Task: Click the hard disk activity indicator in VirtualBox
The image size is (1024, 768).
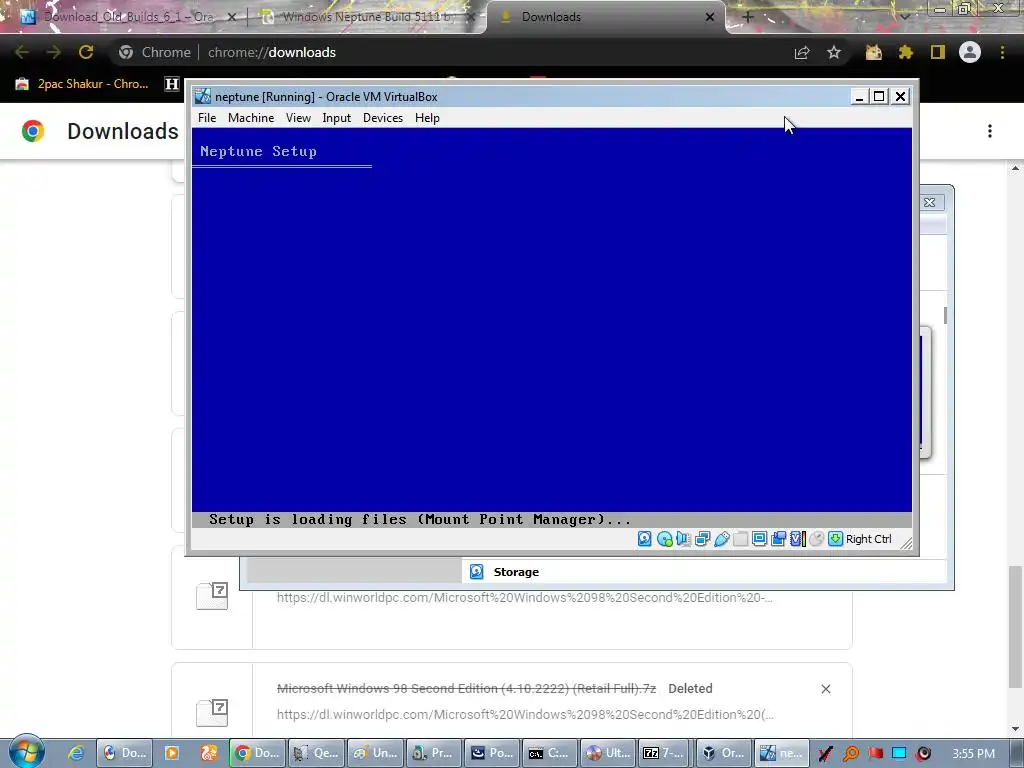Action: click(x=645, y=539)
